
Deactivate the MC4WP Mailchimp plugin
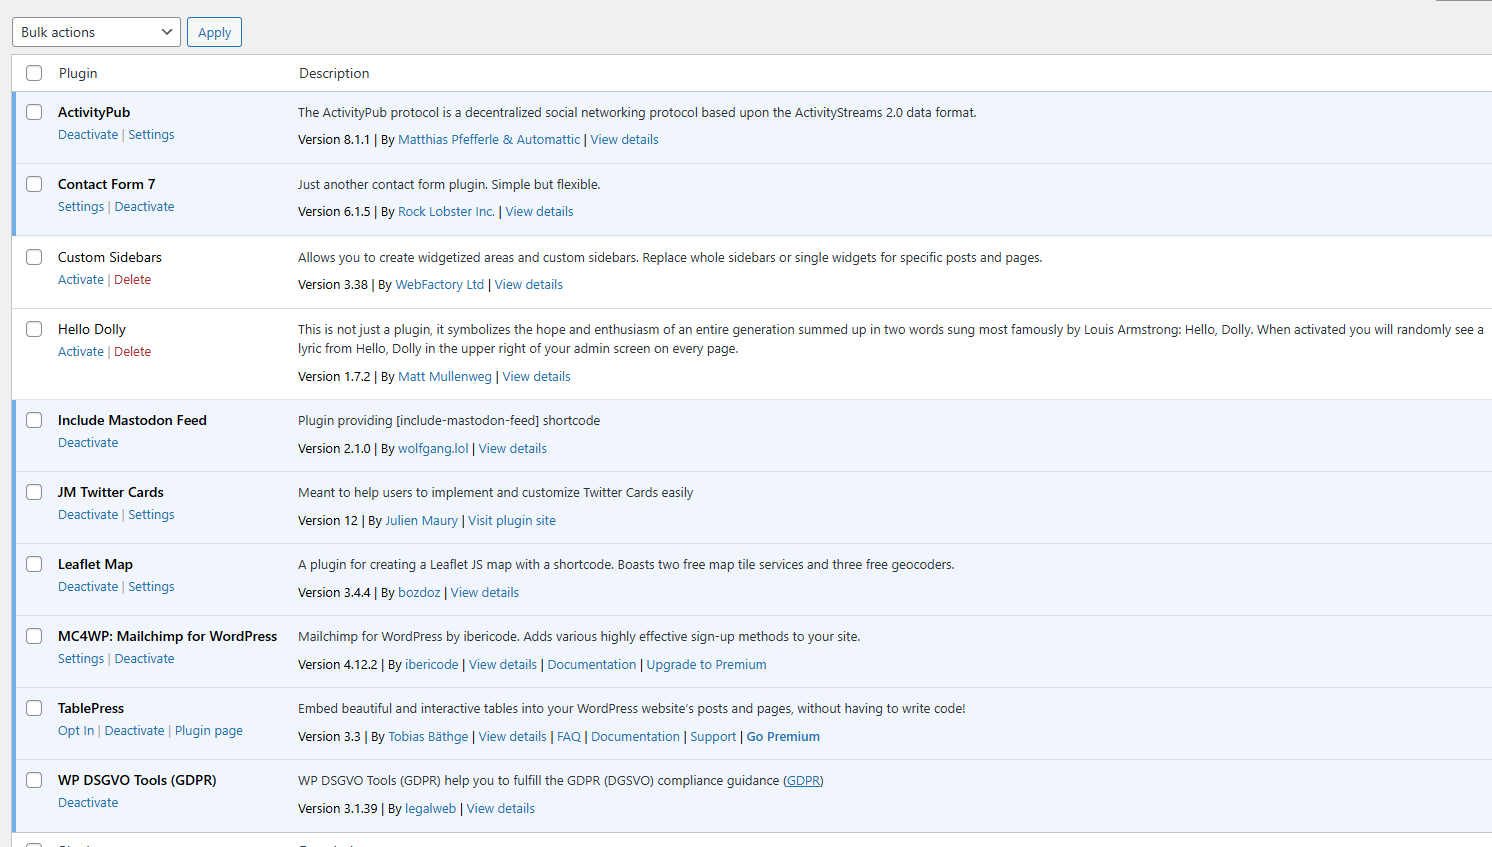click(144, 659)
